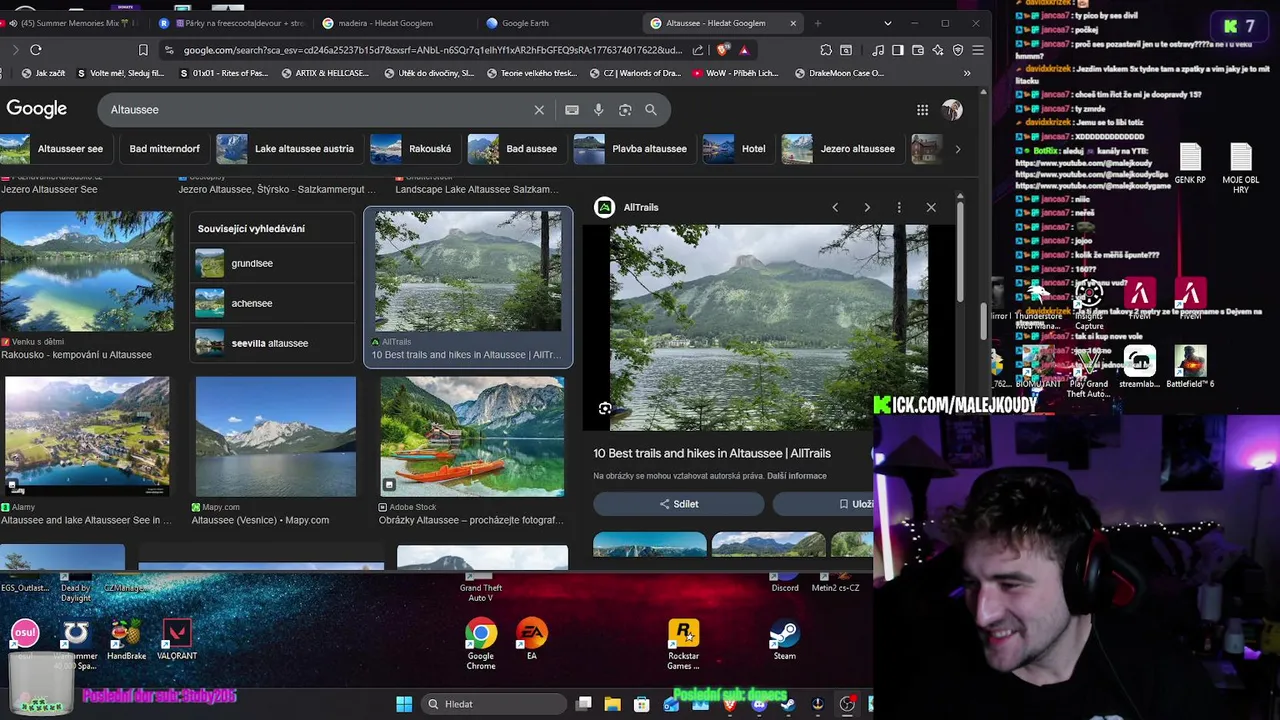Viewport: 1280px width, 720px height.
Task: Open Brave Wallet icon in toolbar
Action: (918, 50)
